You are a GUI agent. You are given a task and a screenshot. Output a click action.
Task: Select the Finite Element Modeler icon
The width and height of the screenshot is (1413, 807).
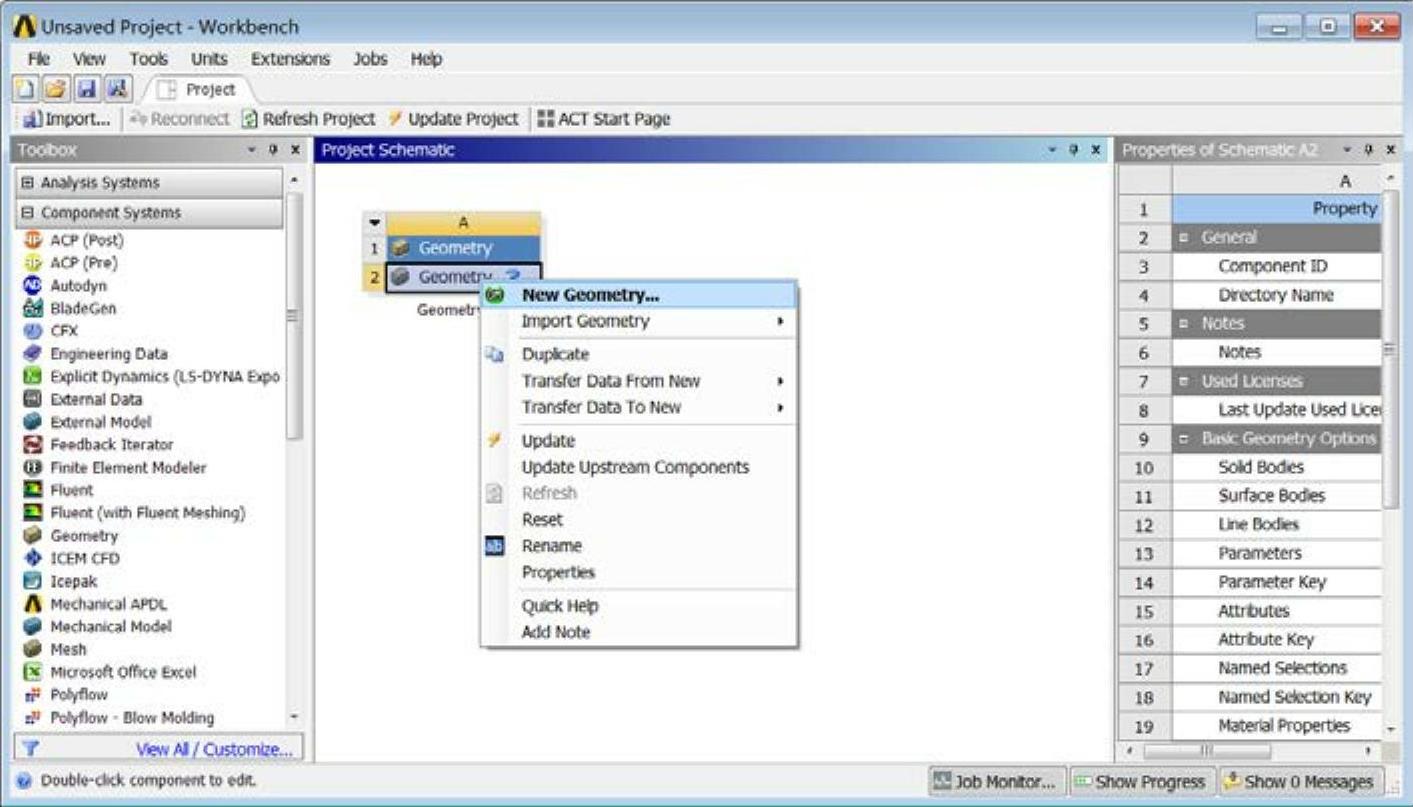coord(33,468)
